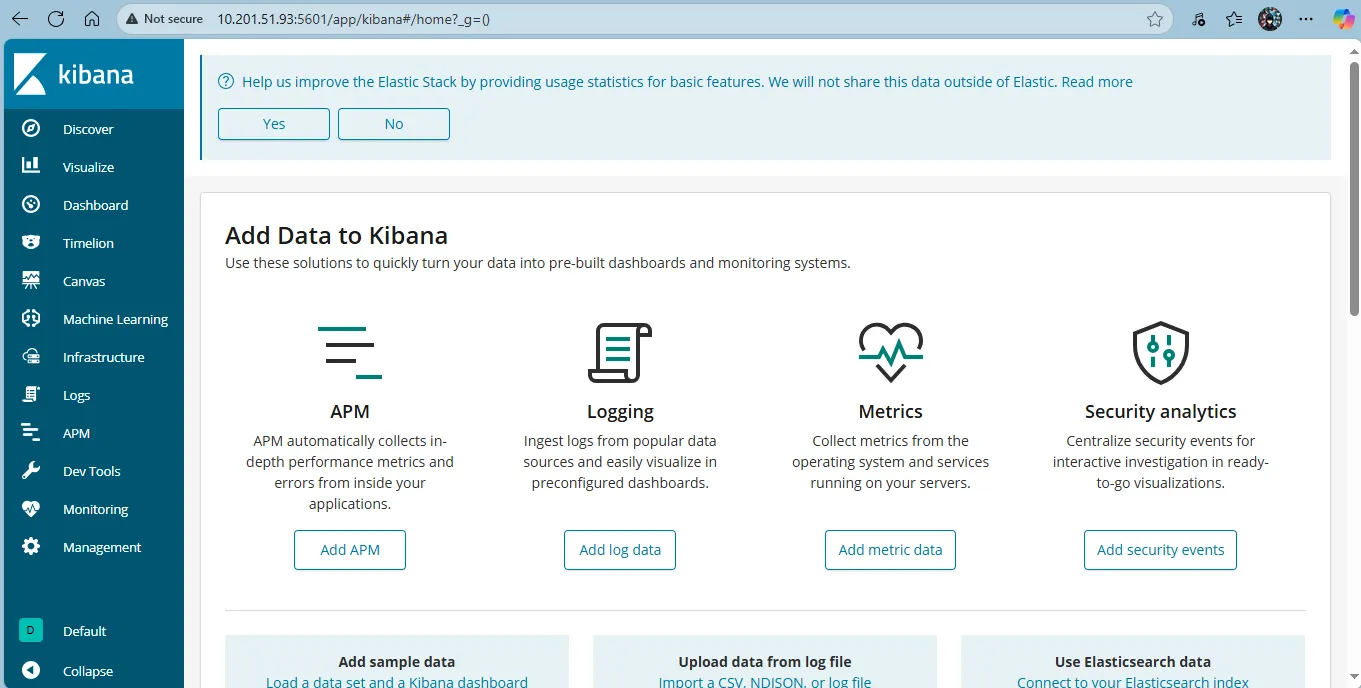1361x688 pixels.
Task: Go to browser home icon
Action: click(x=92, y=18)
